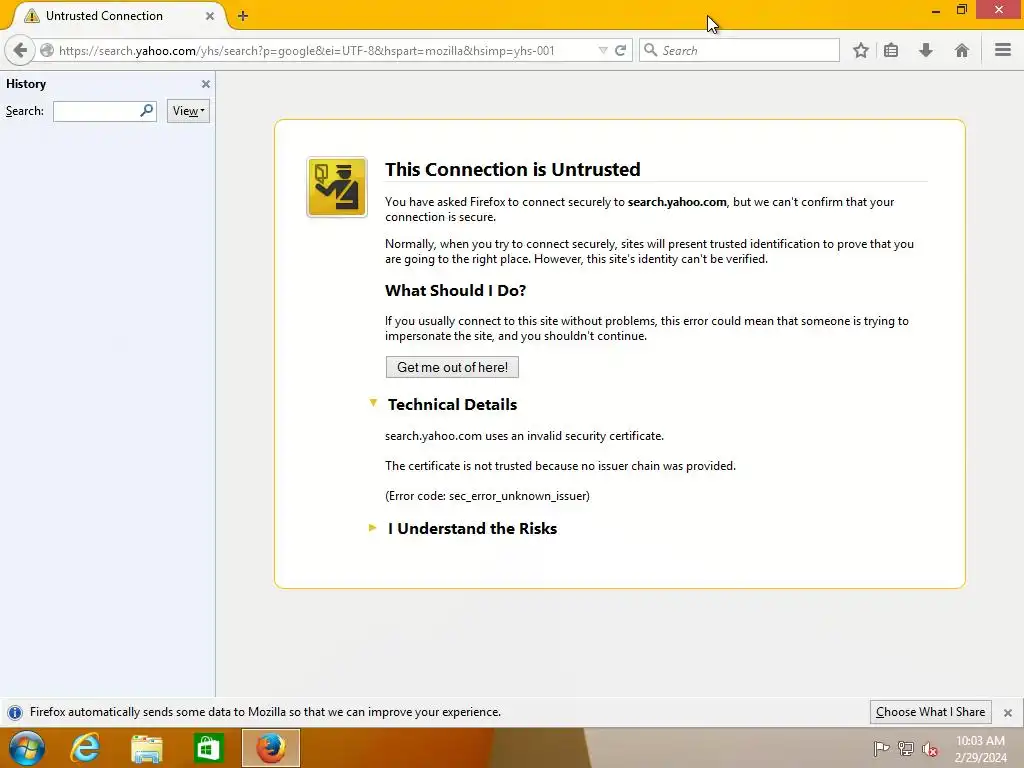1024x768 pixels.
Task: Open the hamburger menu
Action: pos(1003,50)
